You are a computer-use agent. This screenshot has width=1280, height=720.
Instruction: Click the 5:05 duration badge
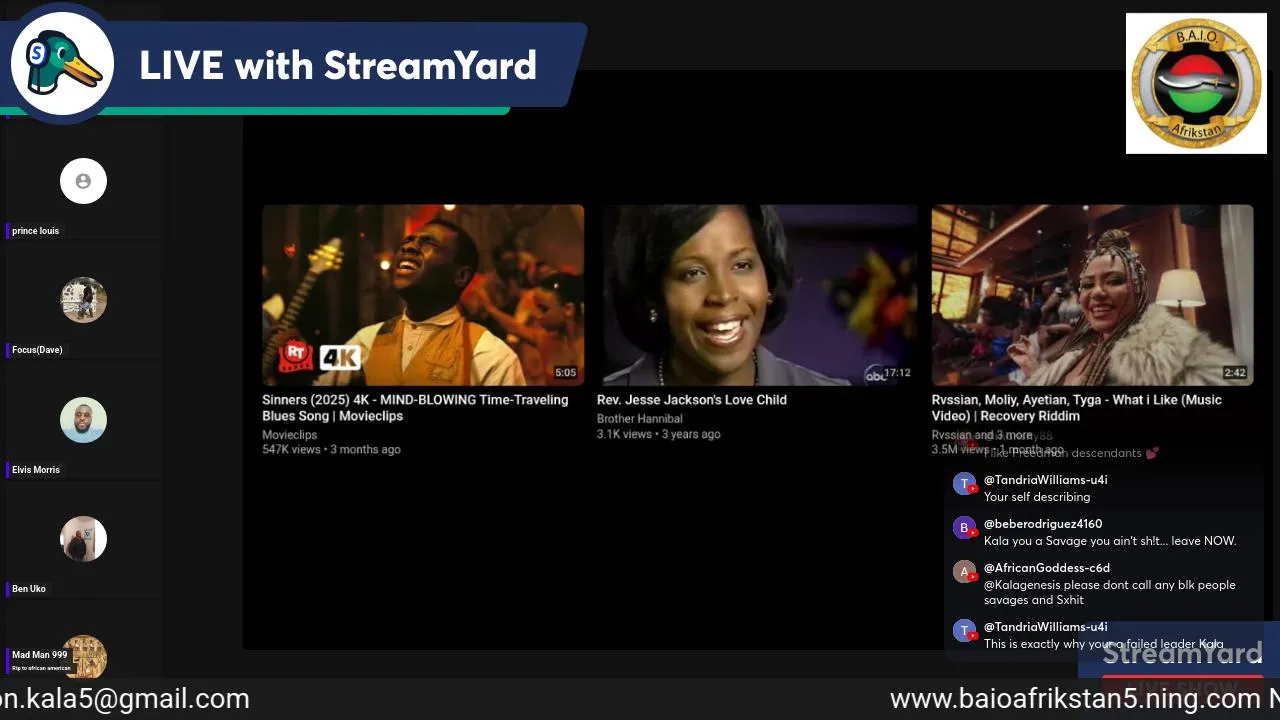(566, 373)
